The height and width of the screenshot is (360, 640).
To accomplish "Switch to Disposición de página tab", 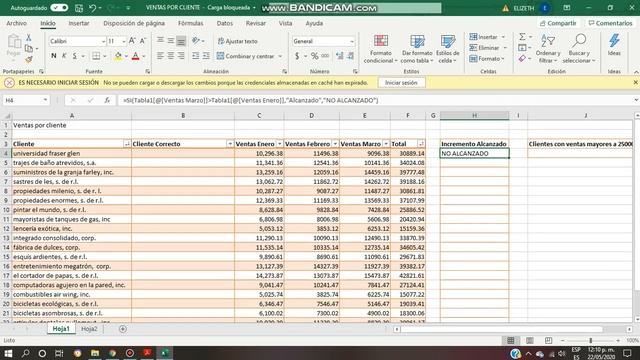I will [134, 23].
